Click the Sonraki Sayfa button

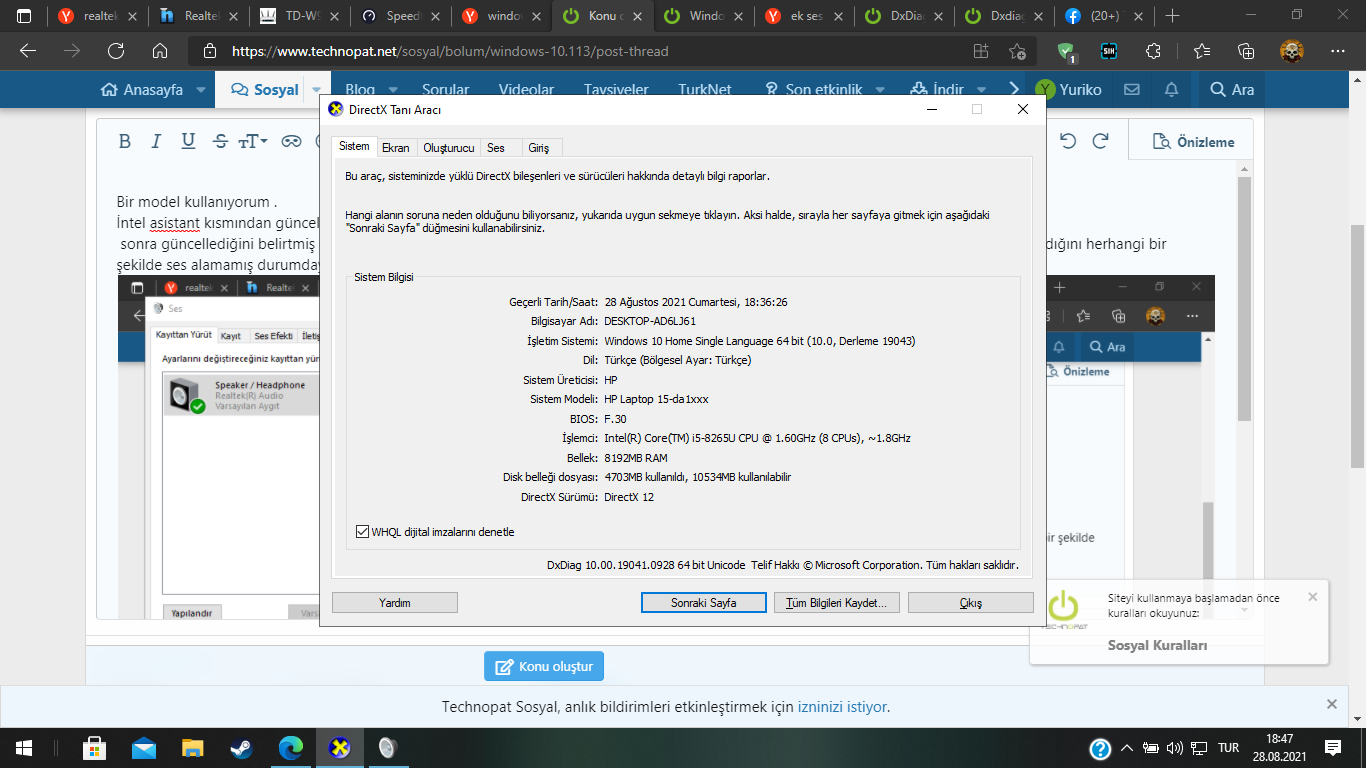click(x=703, y=603)
